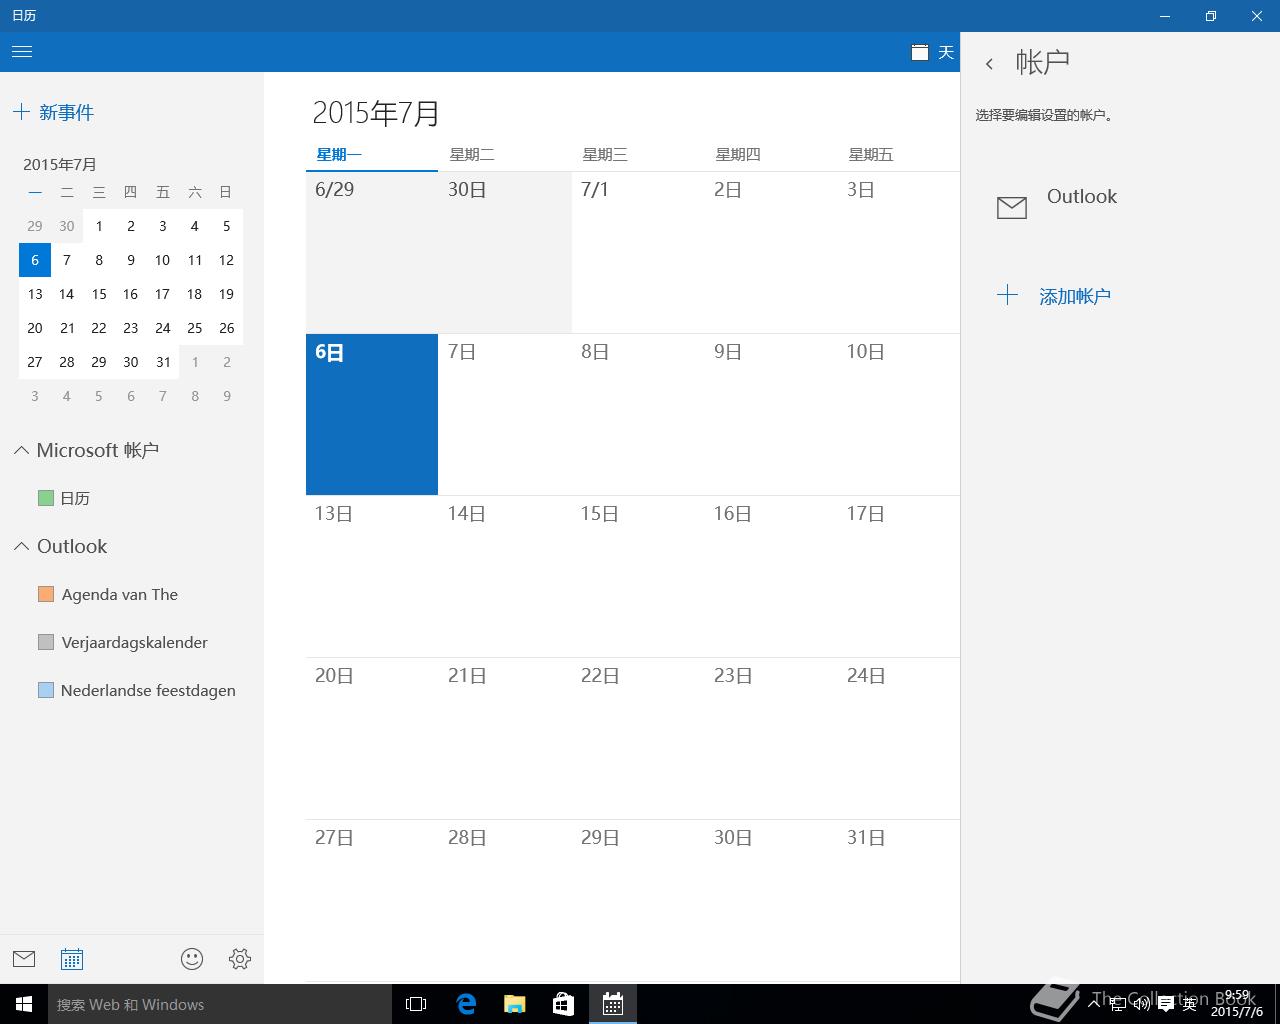The height and width of the screenshot is (1024, 1280).
Task: Click the back arrow in accounts panel
Action: [989, 64]
